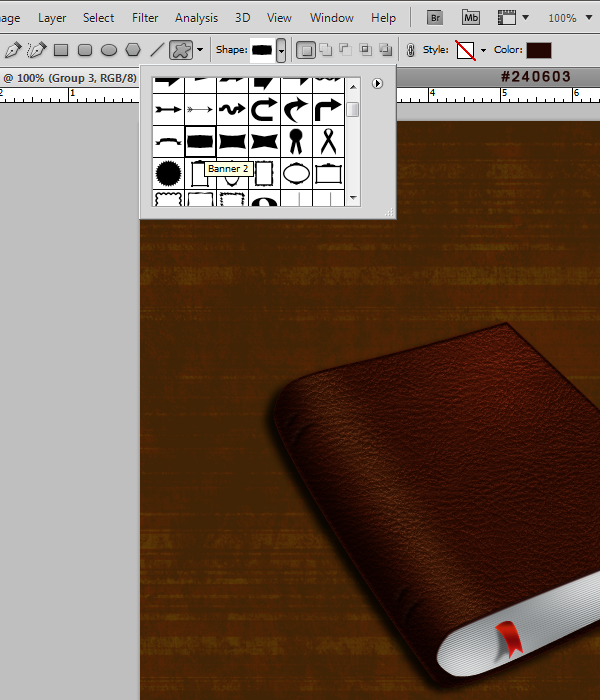Open the Shape picker dropdown arrow

coord(281,50)
